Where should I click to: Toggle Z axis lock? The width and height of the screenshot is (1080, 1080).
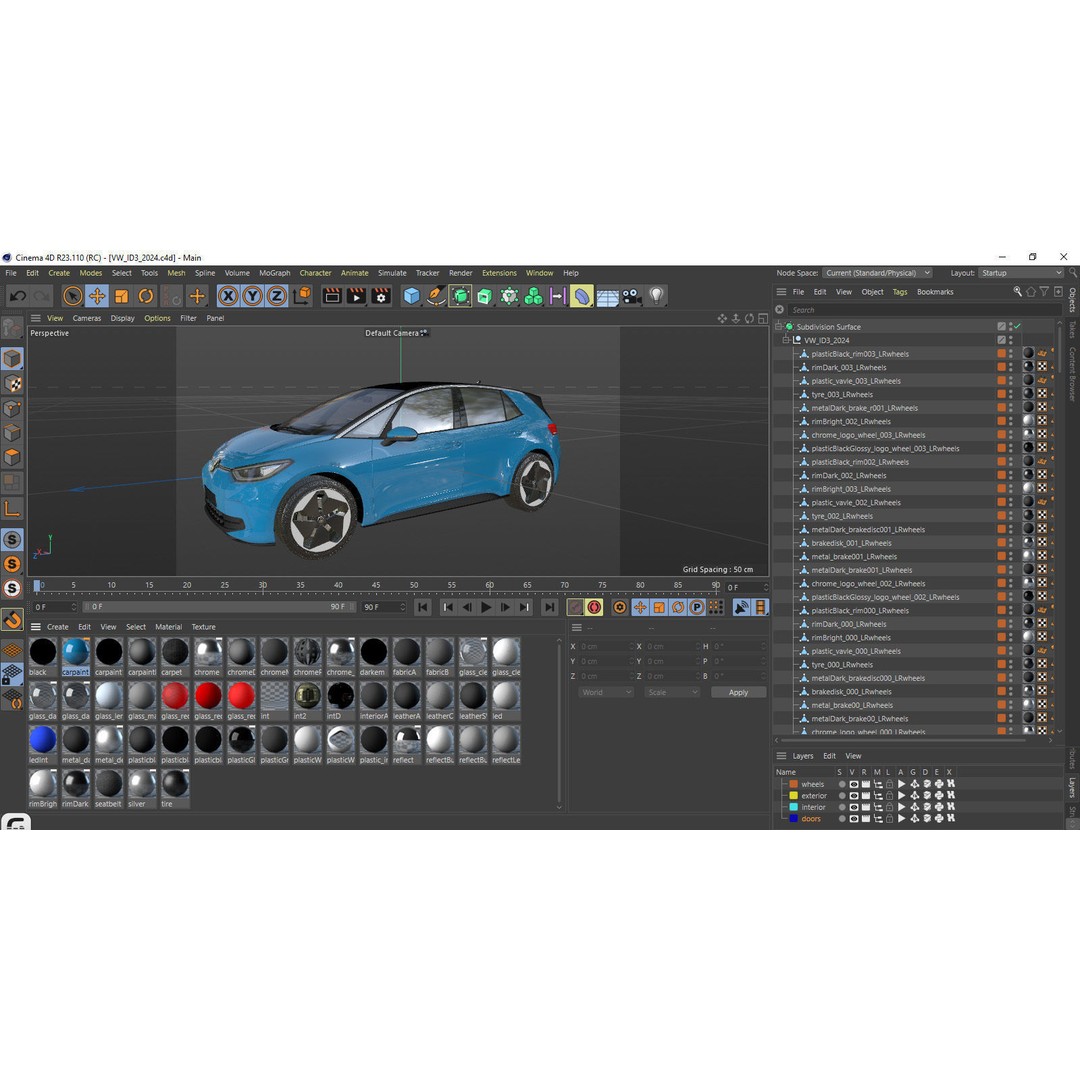point(276,296)
